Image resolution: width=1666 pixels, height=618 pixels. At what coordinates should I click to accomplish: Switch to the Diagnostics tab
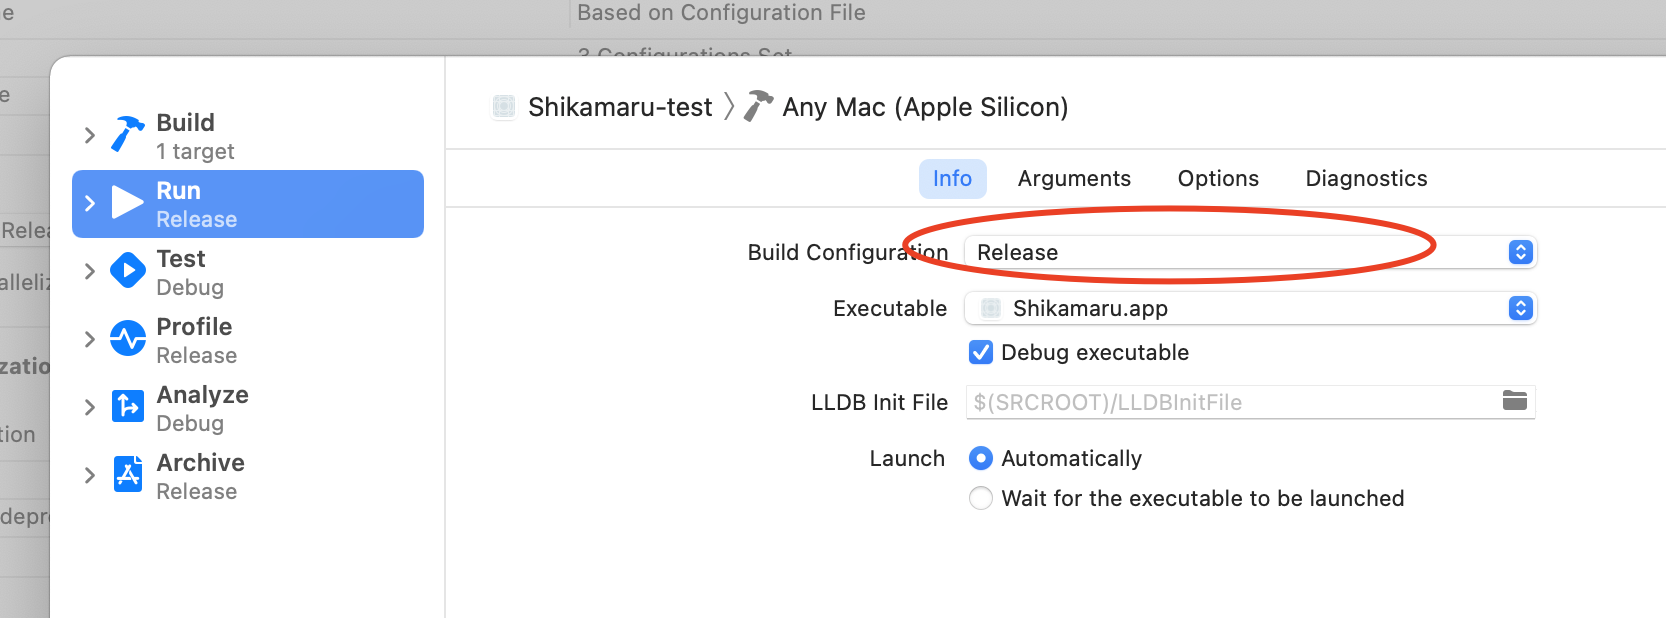pyautogui.click(x=1366, y=179)
